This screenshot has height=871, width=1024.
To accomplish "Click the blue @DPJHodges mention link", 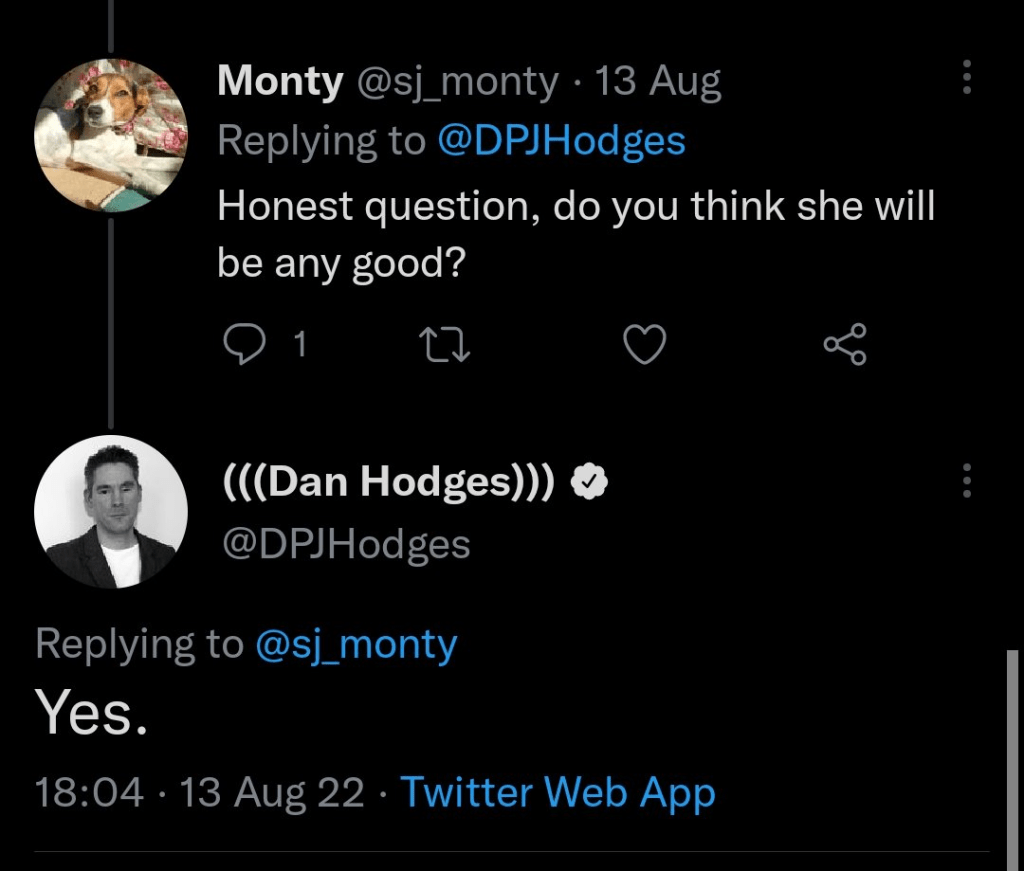I will pos(561,141).
